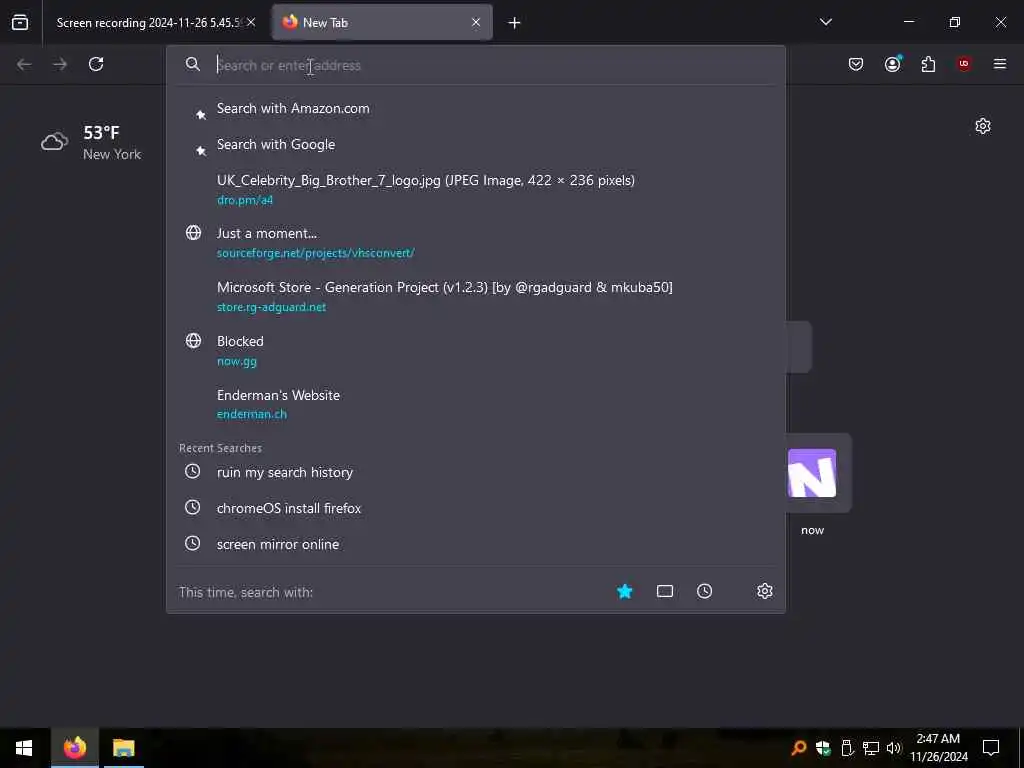Open the Action Center notifications icon
1024x768 pixels.
991,748
